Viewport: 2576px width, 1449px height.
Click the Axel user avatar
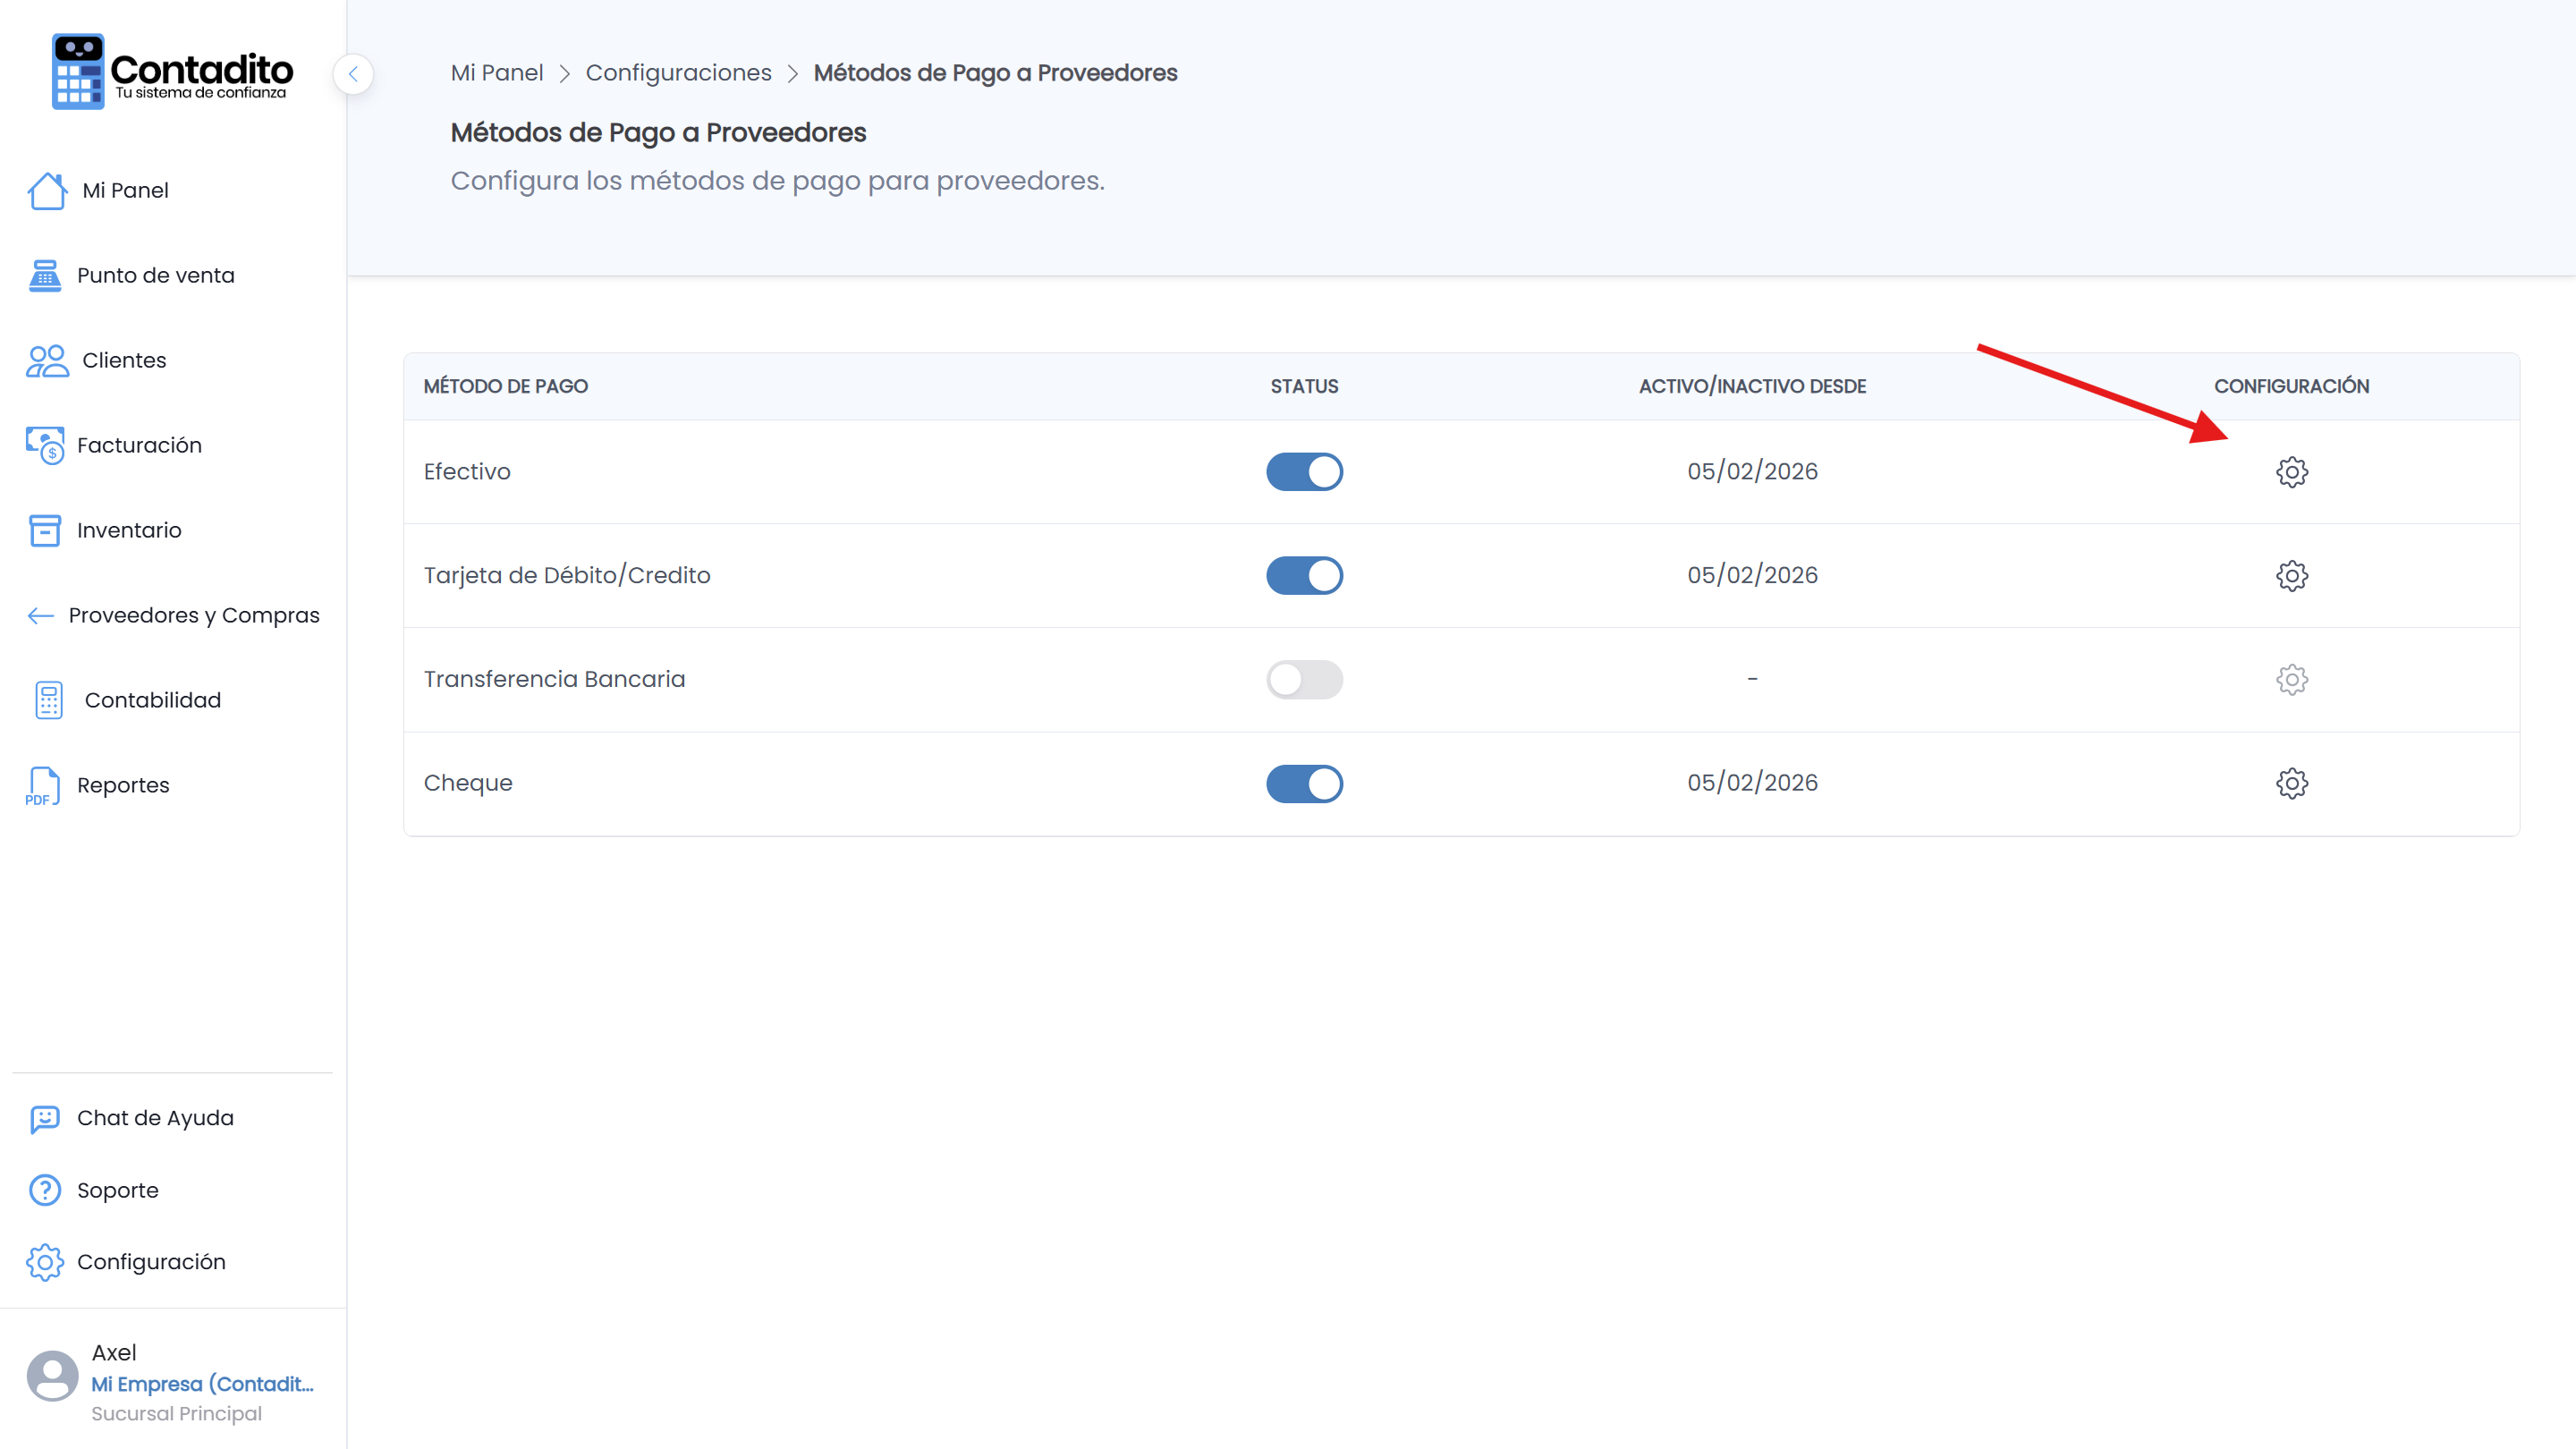click(x=52, y=1377)
